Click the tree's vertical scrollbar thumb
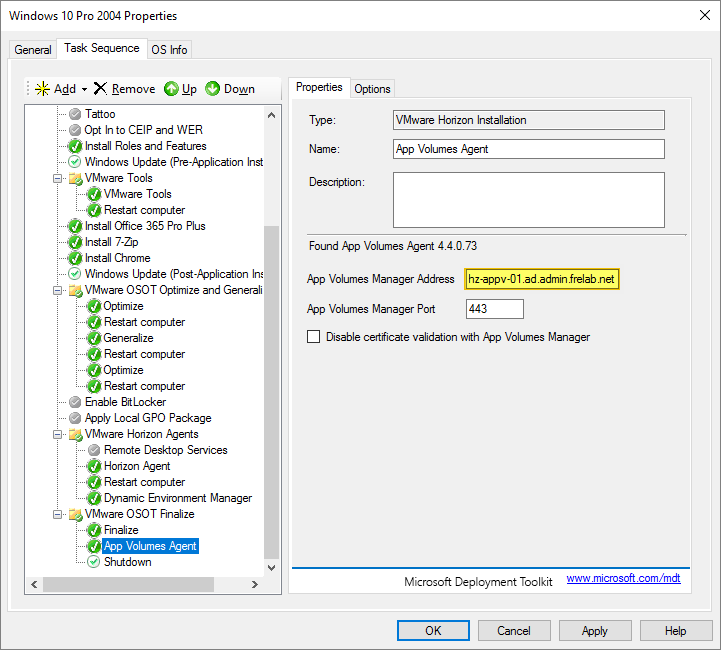The image size is (721, 650). click(x=272, y=390)
